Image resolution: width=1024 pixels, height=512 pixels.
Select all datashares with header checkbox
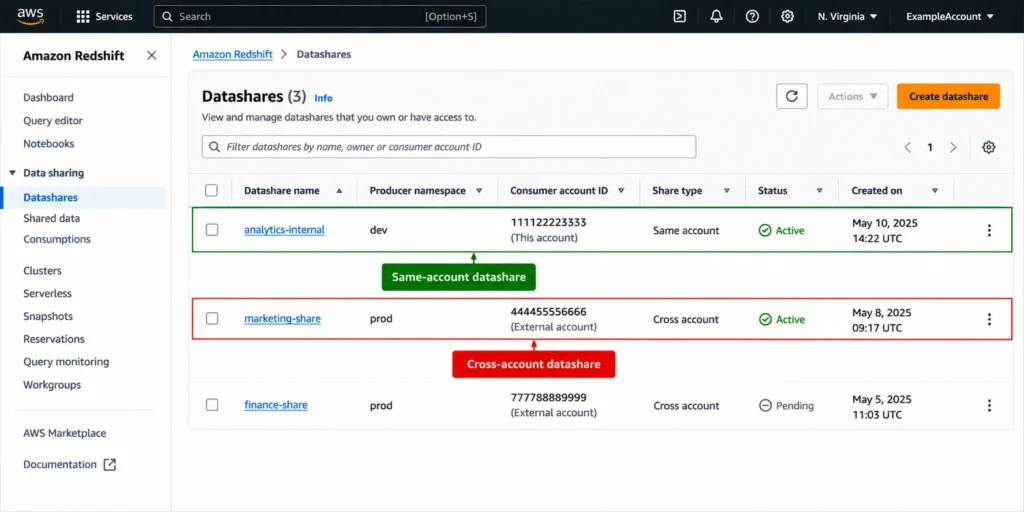pyautogui.click(x=211, y=190)
